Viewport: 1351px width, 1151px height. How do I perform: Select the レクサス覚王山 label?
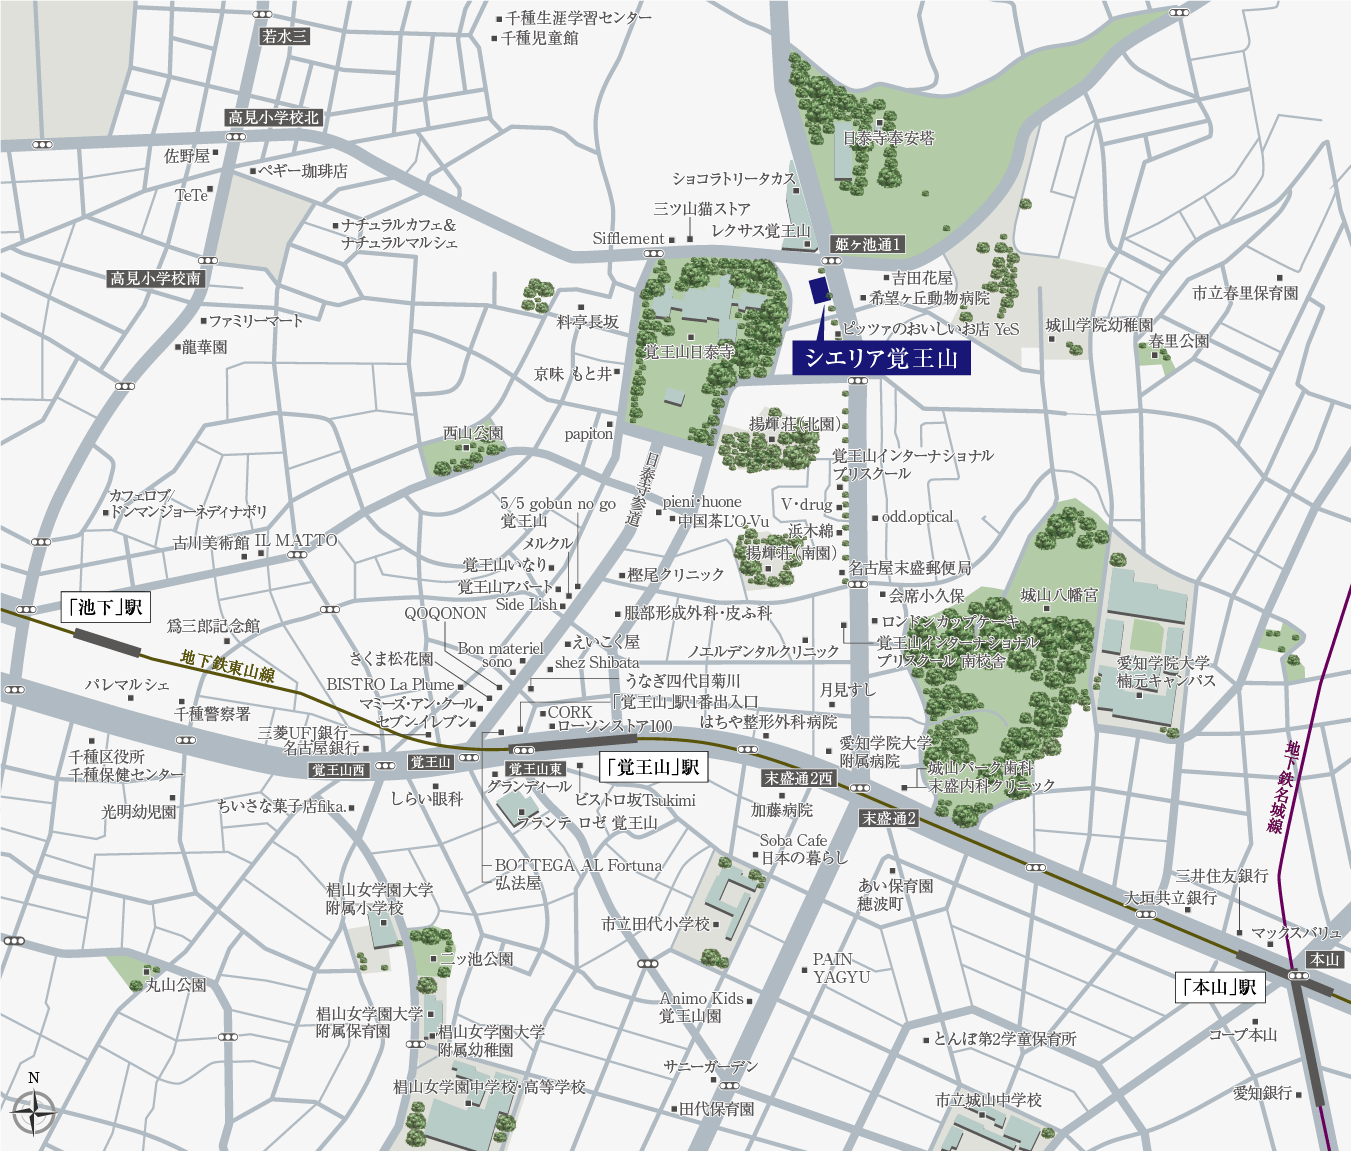point(760,231)
